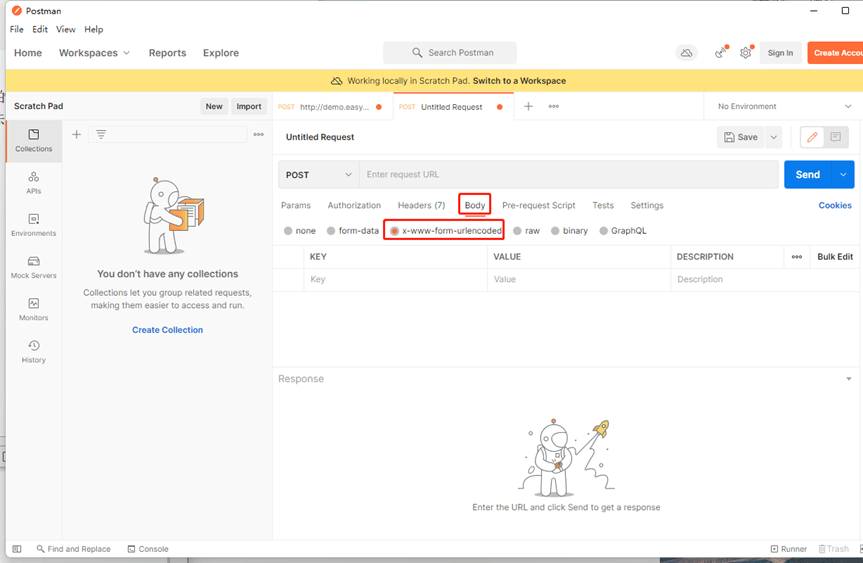Screen dimensions: 863x563
Task: Switch to the Params tab
Action: (296, 205)
